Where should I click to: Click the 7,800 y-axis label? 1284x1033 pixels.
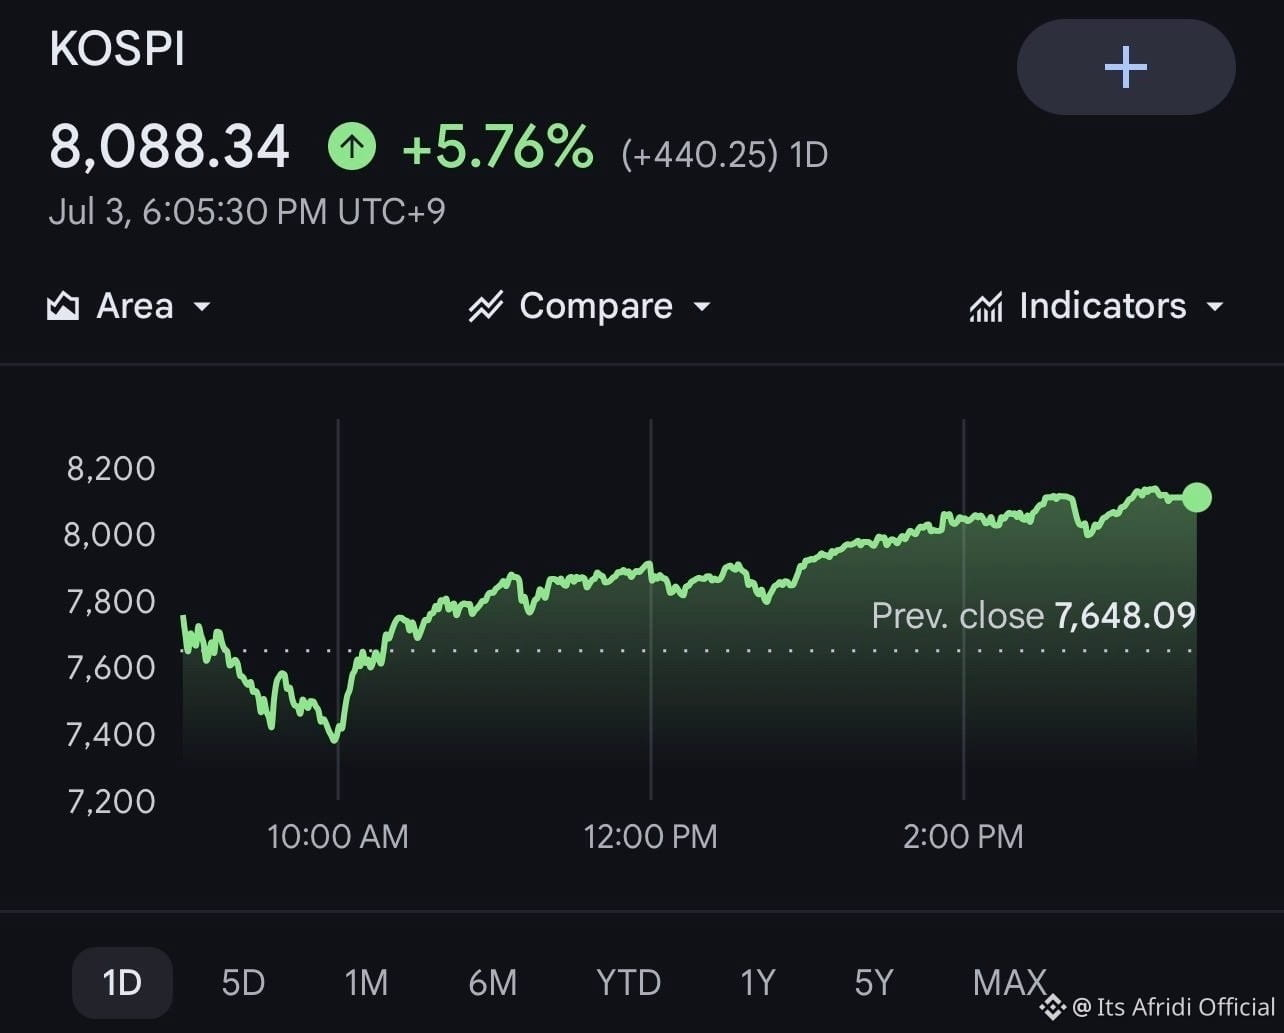click(x=111, y=601)
